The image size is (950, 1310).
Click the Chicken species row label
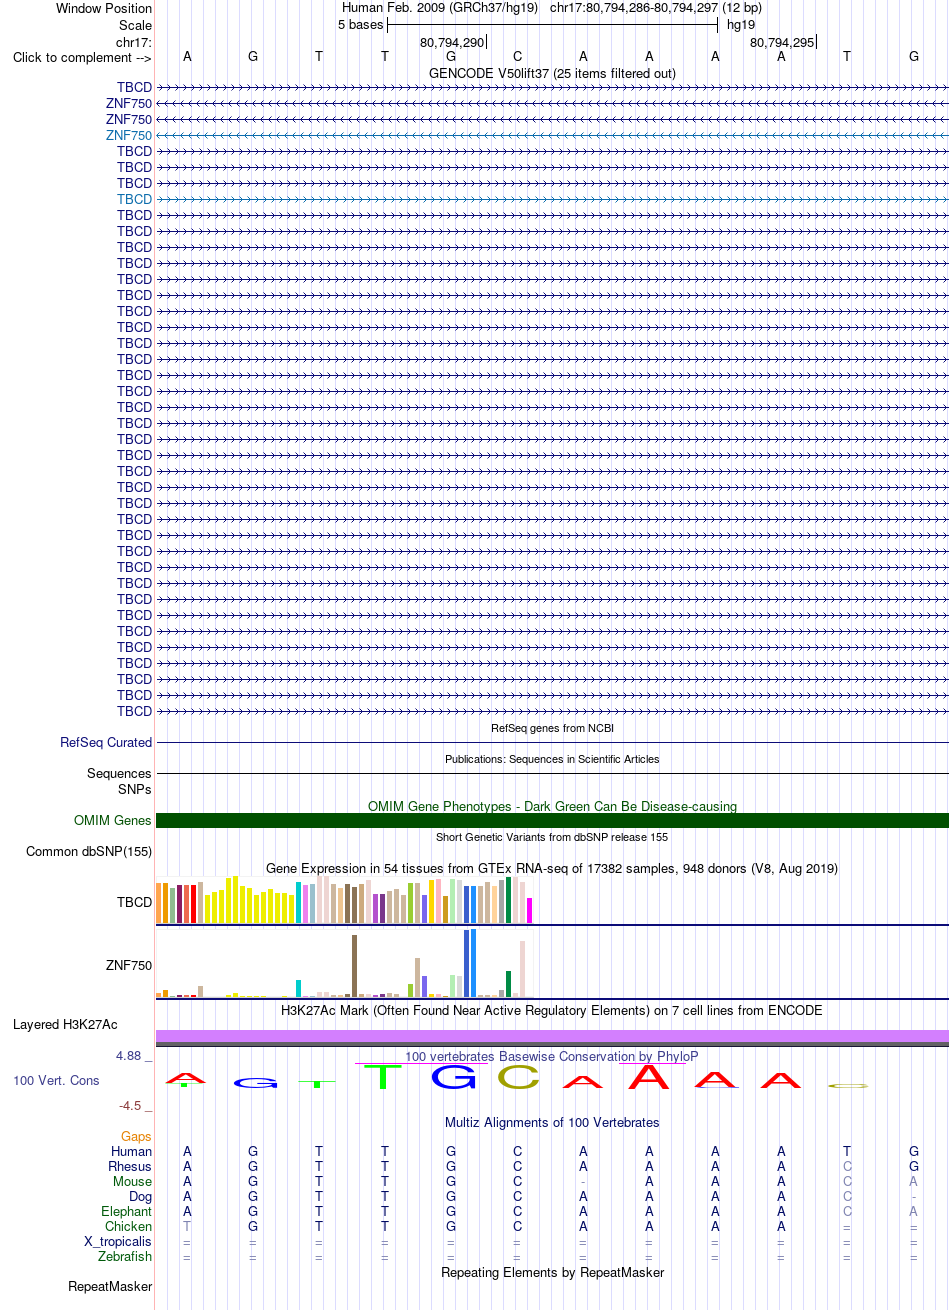pos(129,1227)
